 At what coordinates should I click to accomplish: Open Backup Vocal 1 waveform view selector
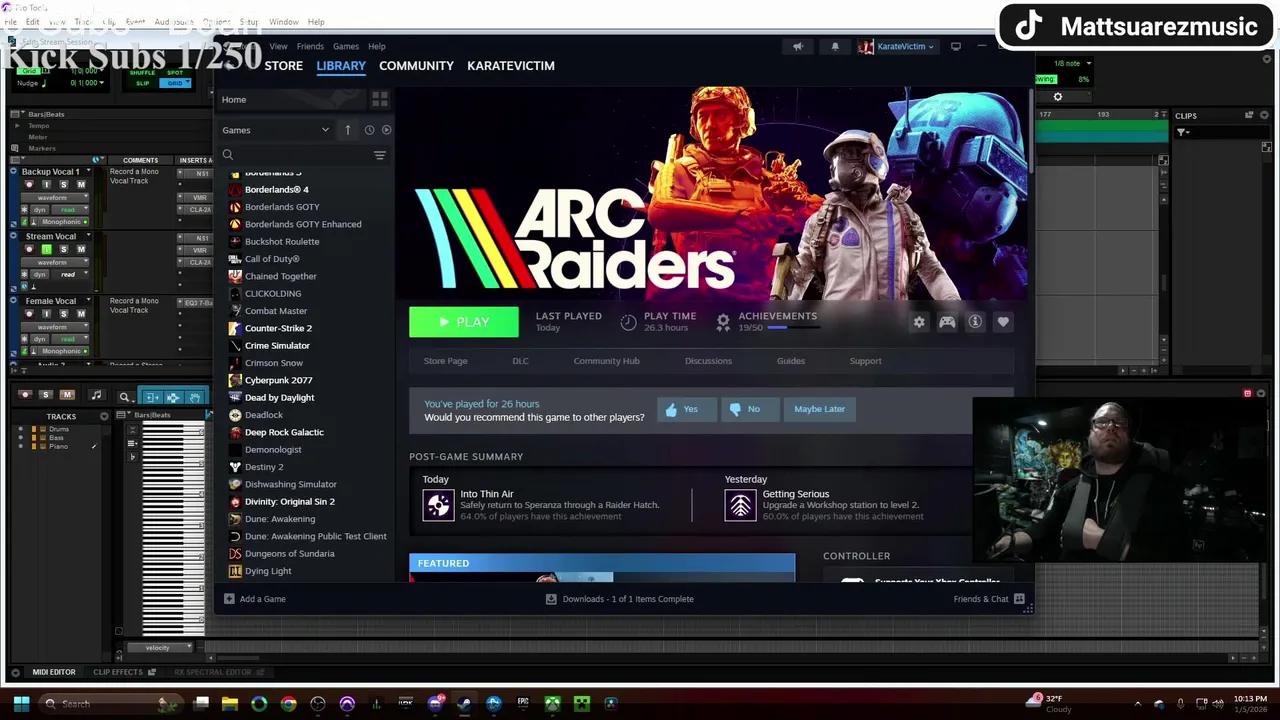click(x=55, y=198)
